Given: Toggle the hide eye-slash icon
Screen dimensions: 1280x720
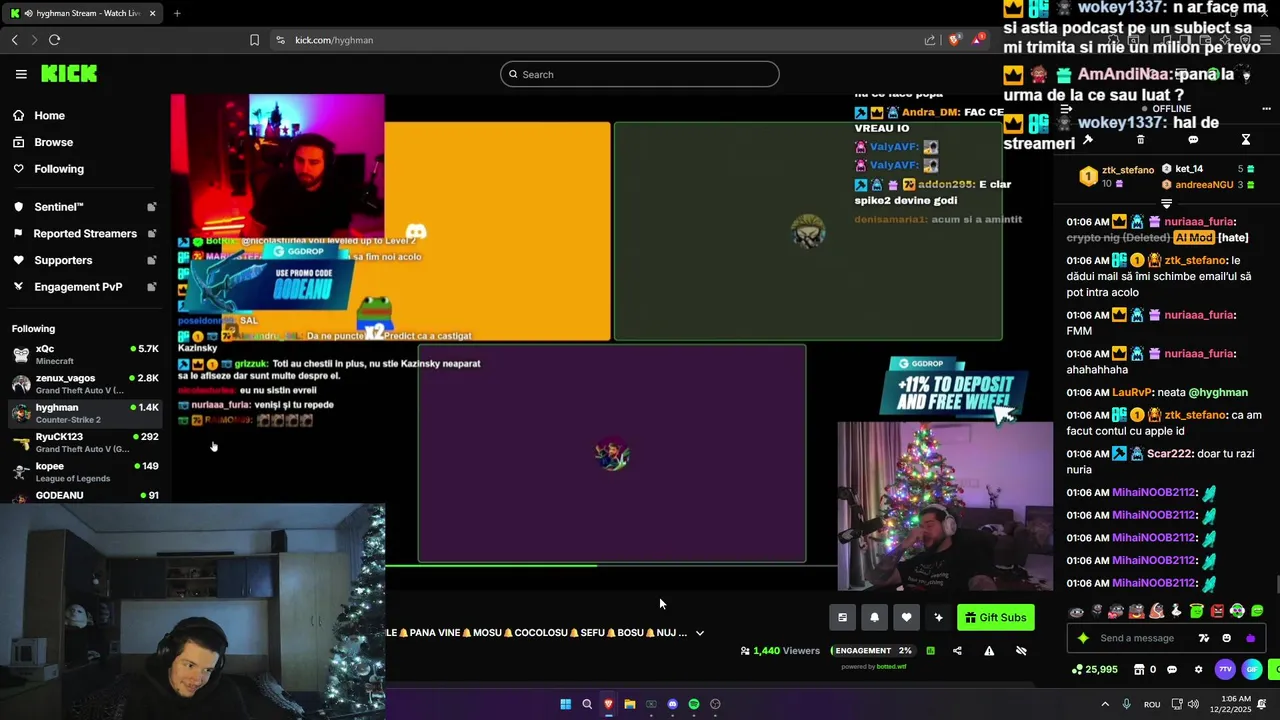Looking at the screenshot, I should coord(1021,651).
